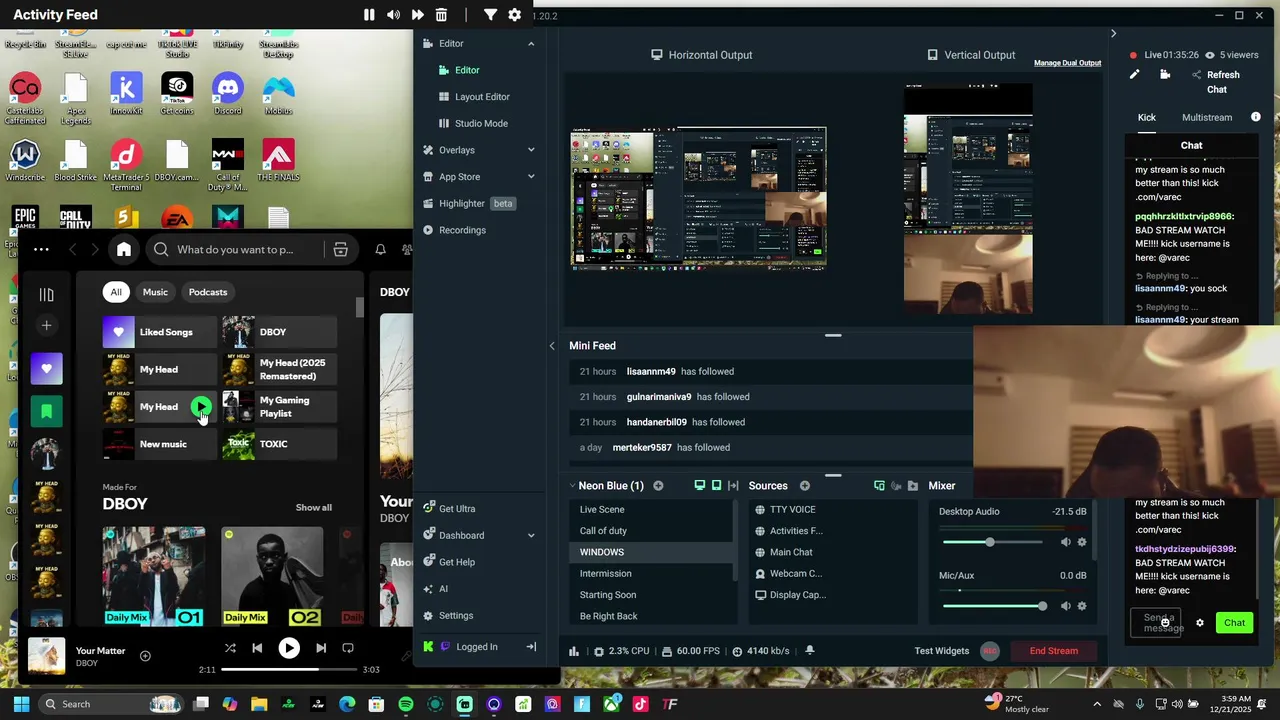The image size is (1280, 720).
Task: Select the Horizontal Output view
Action: 701,55
